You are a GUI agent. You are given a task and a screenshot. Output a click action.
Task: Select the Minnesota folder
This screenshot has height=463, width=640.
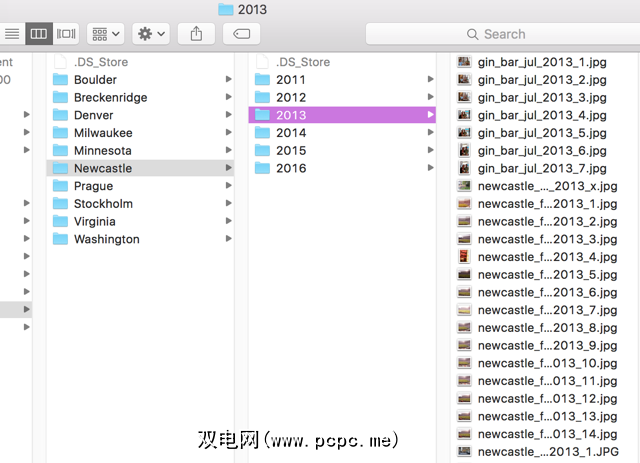[140, 150]
